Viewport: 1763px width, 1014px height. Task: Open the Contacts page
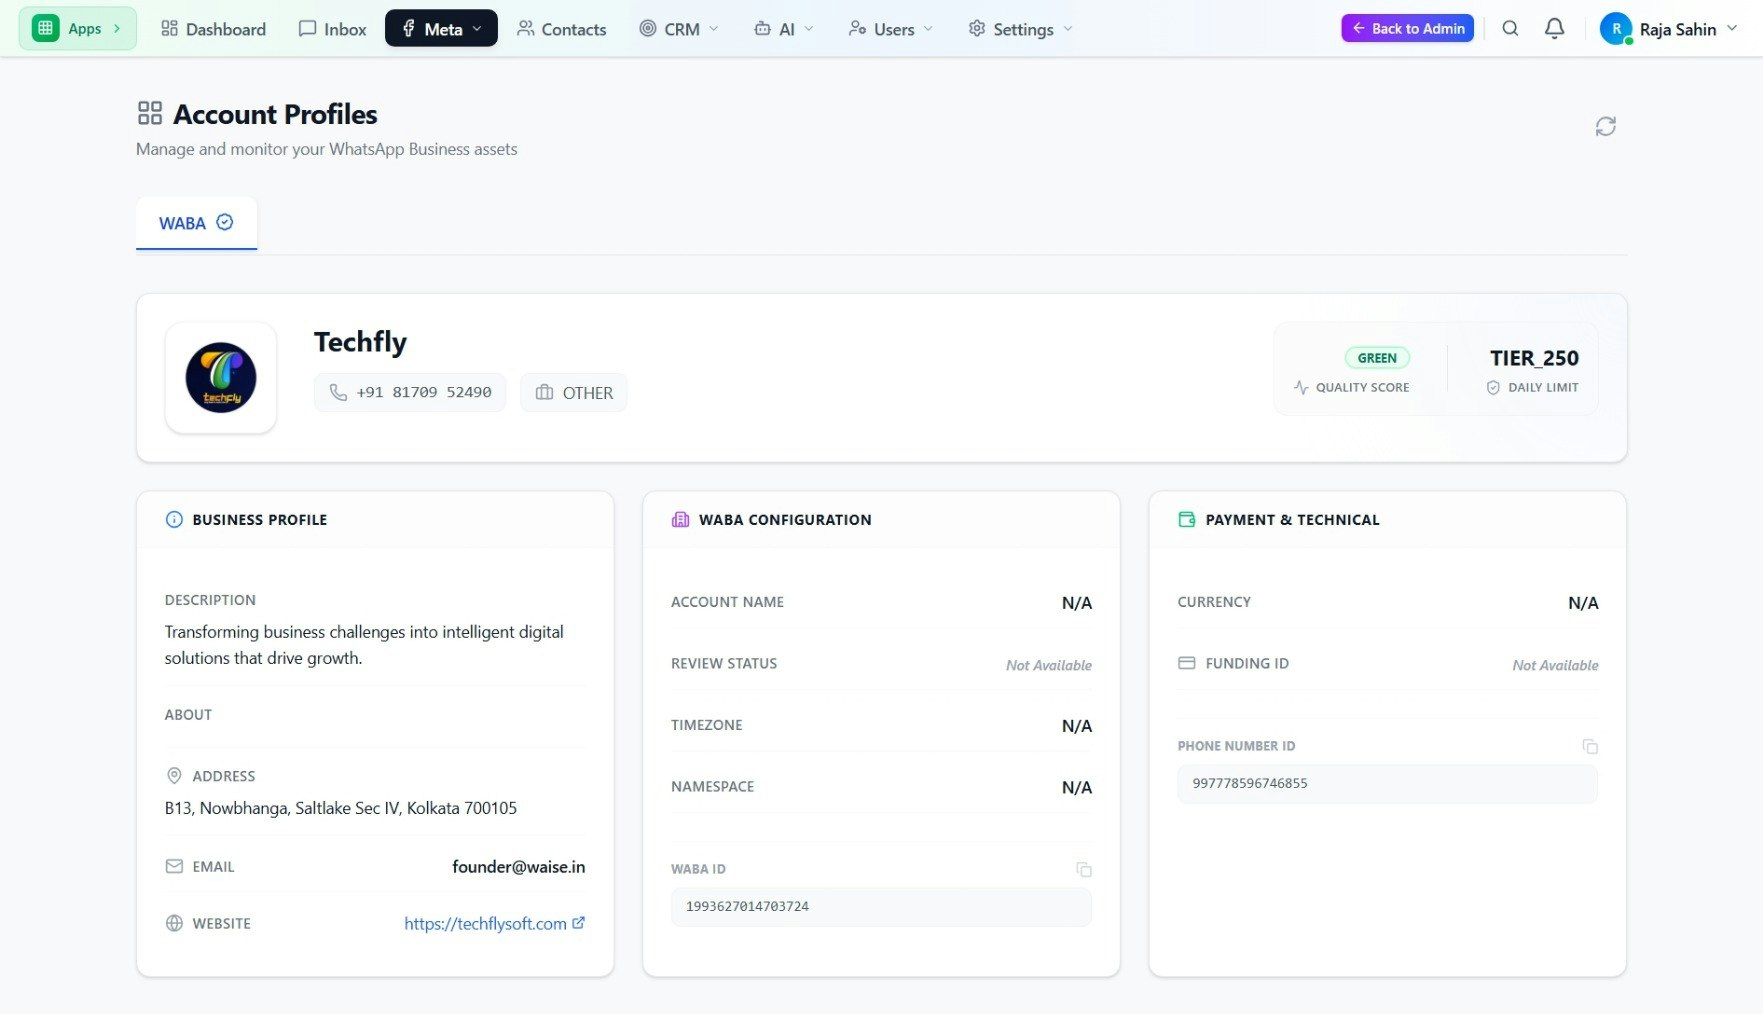point(561,29)
